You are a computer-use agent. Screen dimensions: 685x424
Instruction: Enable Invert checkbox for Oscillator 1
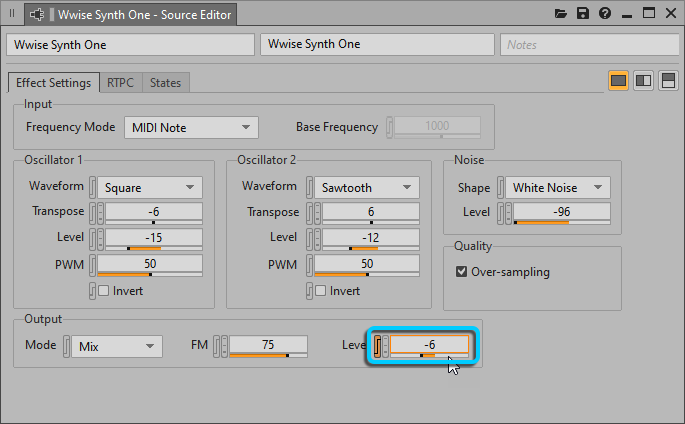point(104,291)
